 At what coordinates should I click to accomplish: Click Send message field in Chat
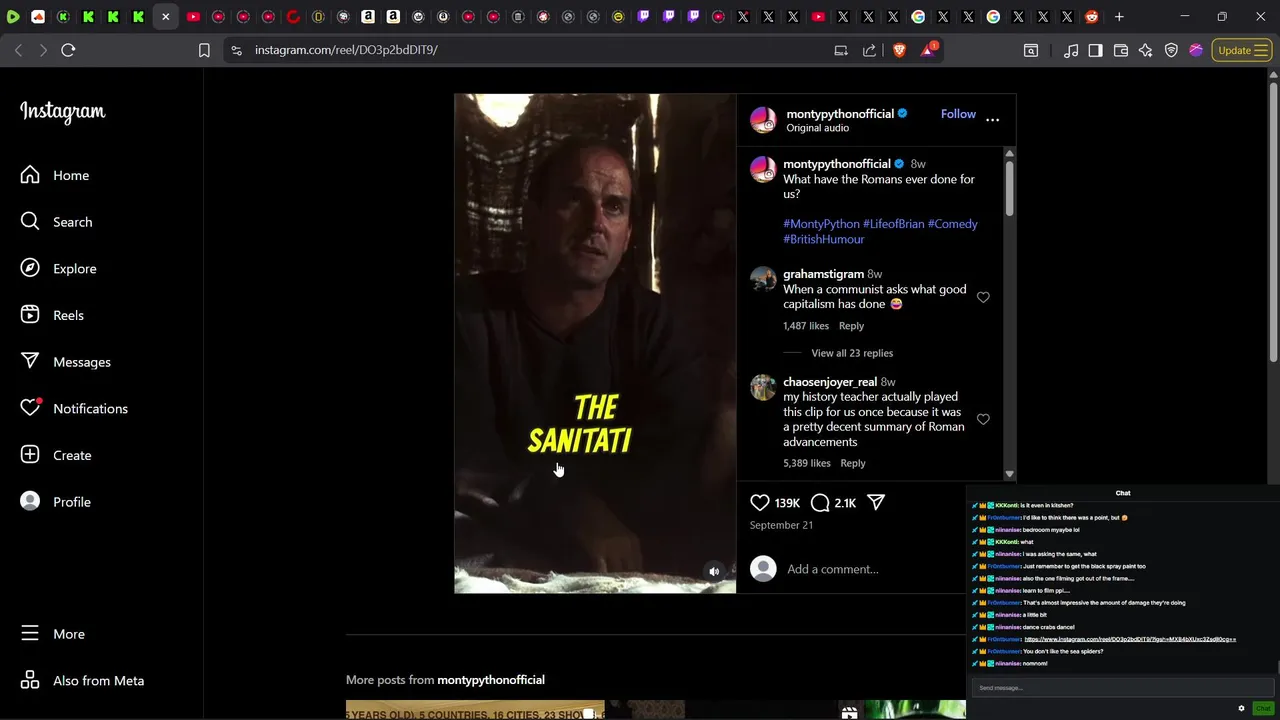coord(1123,688)
